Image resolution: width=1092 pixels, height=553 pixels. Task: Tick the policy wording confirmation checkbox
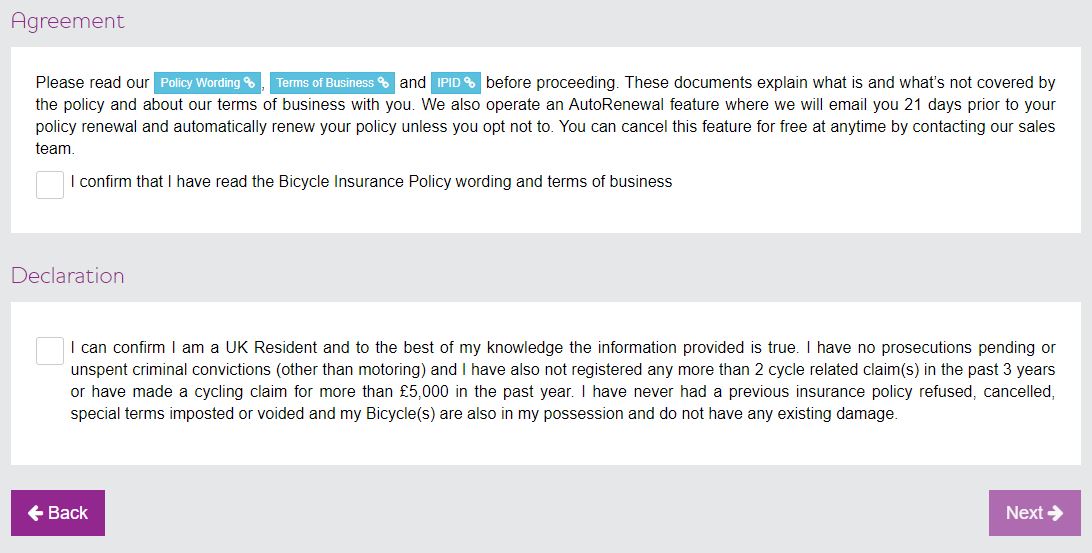tap(50, 185)
